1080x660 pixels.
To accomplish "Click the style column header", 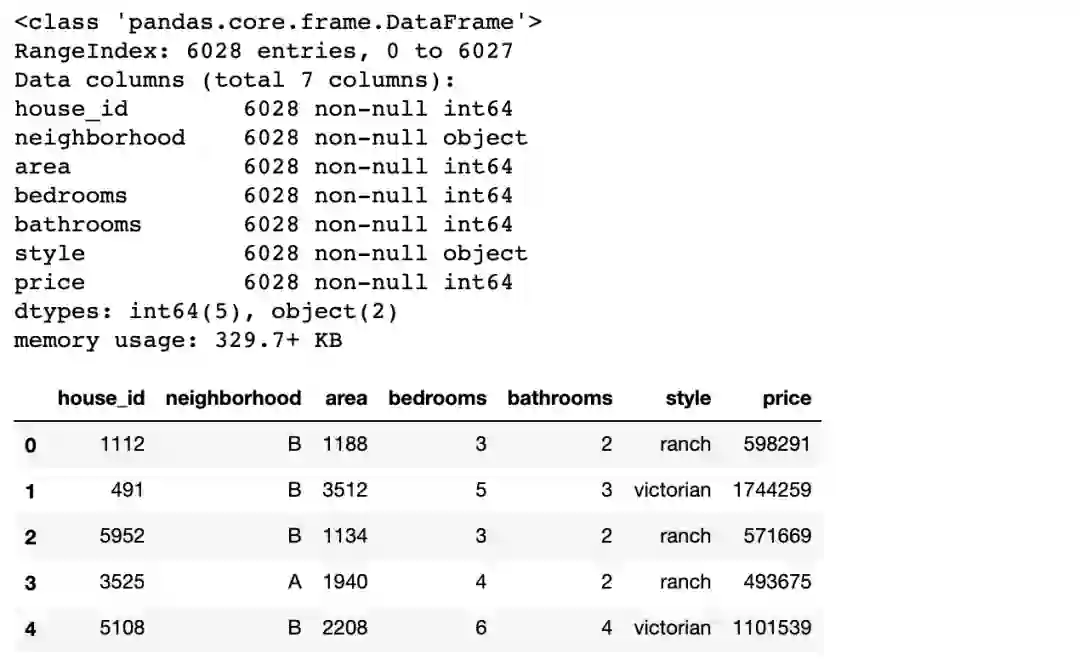I will click(688, 398).
